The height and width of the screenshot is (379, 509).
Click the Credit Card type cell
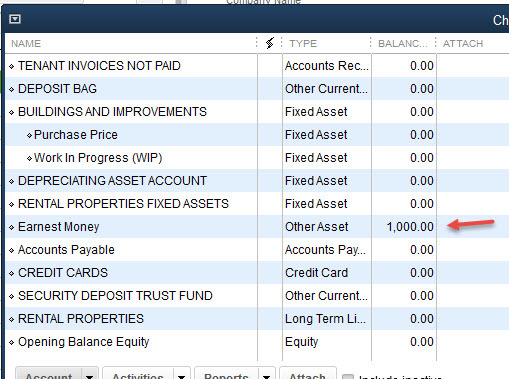(x=316, y=273)
